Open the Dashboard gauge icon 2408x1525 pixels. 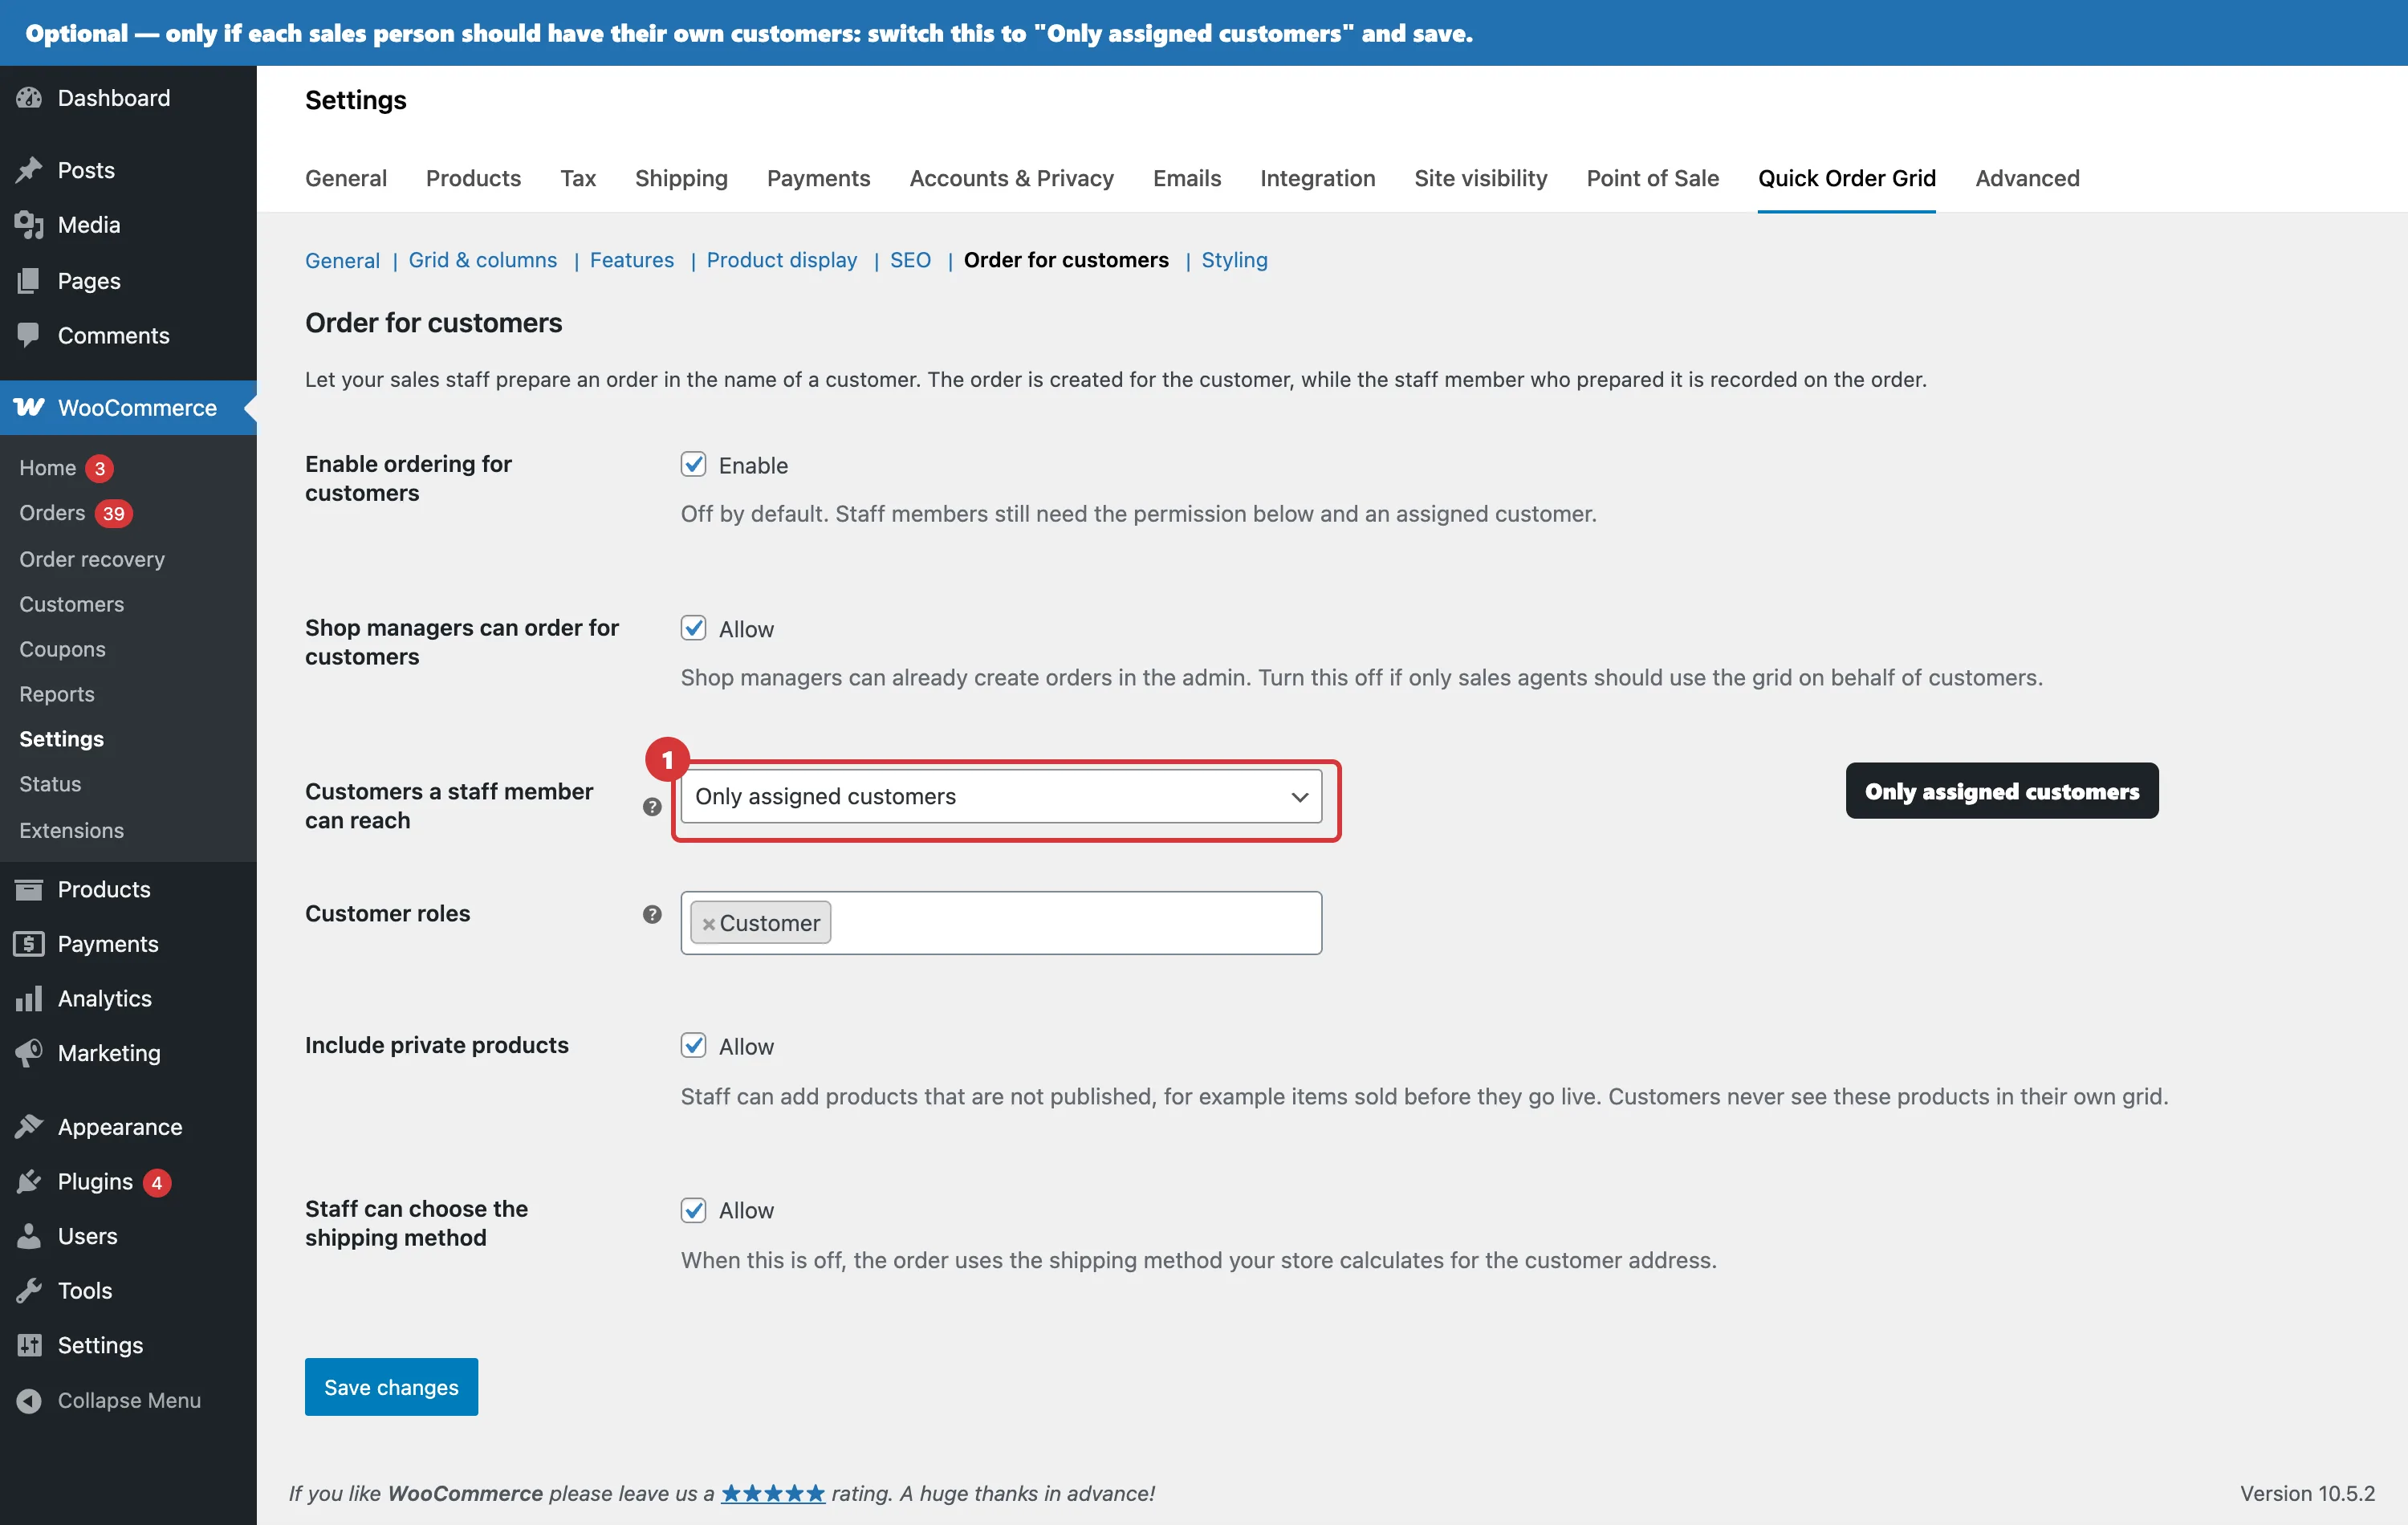click(29, 98)
